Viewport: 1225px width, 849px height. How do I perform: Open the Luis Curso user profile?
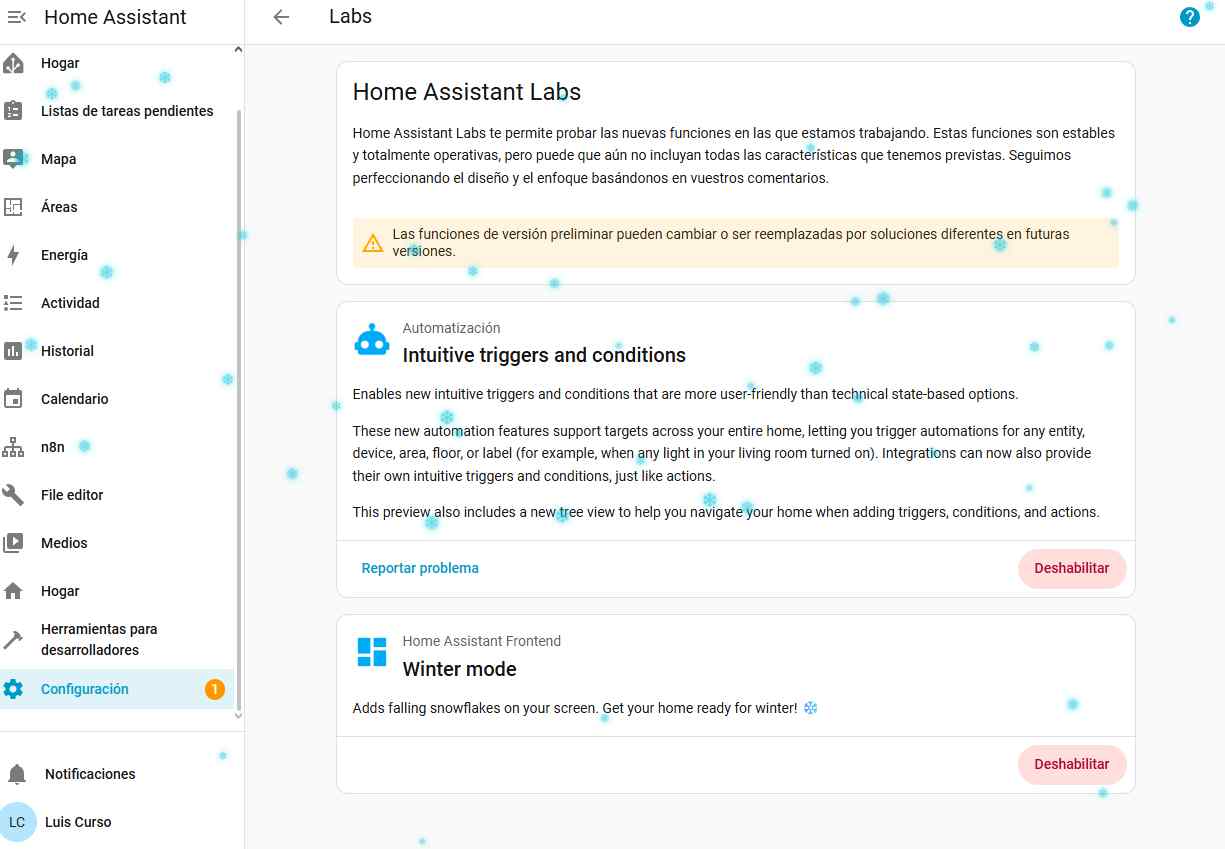point(78,822)
